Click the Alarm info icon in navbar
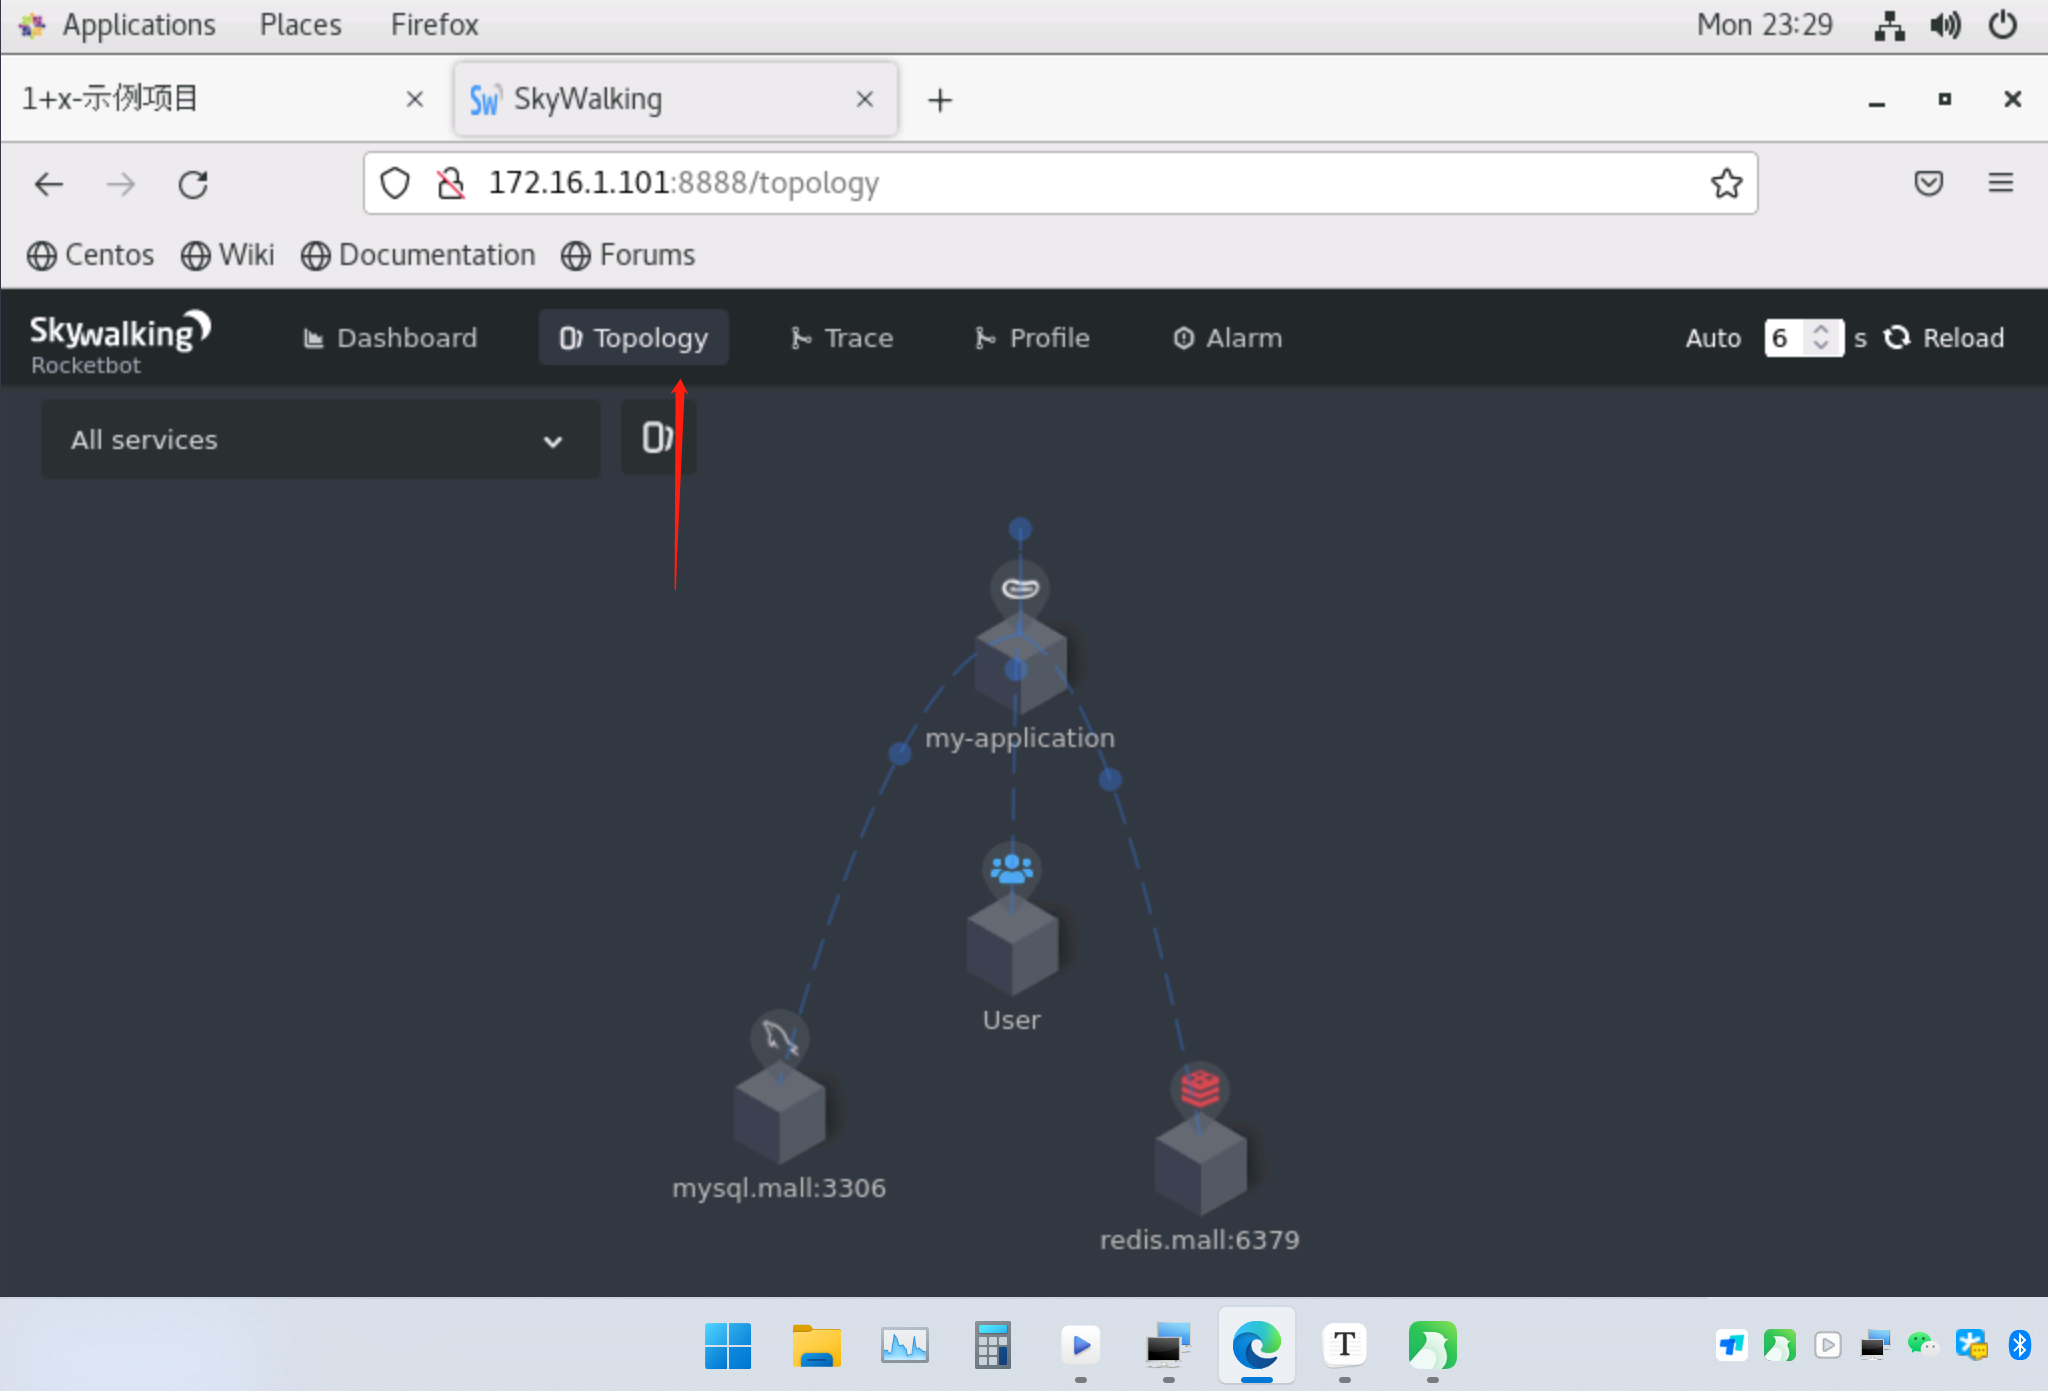 pos(1184,337)
